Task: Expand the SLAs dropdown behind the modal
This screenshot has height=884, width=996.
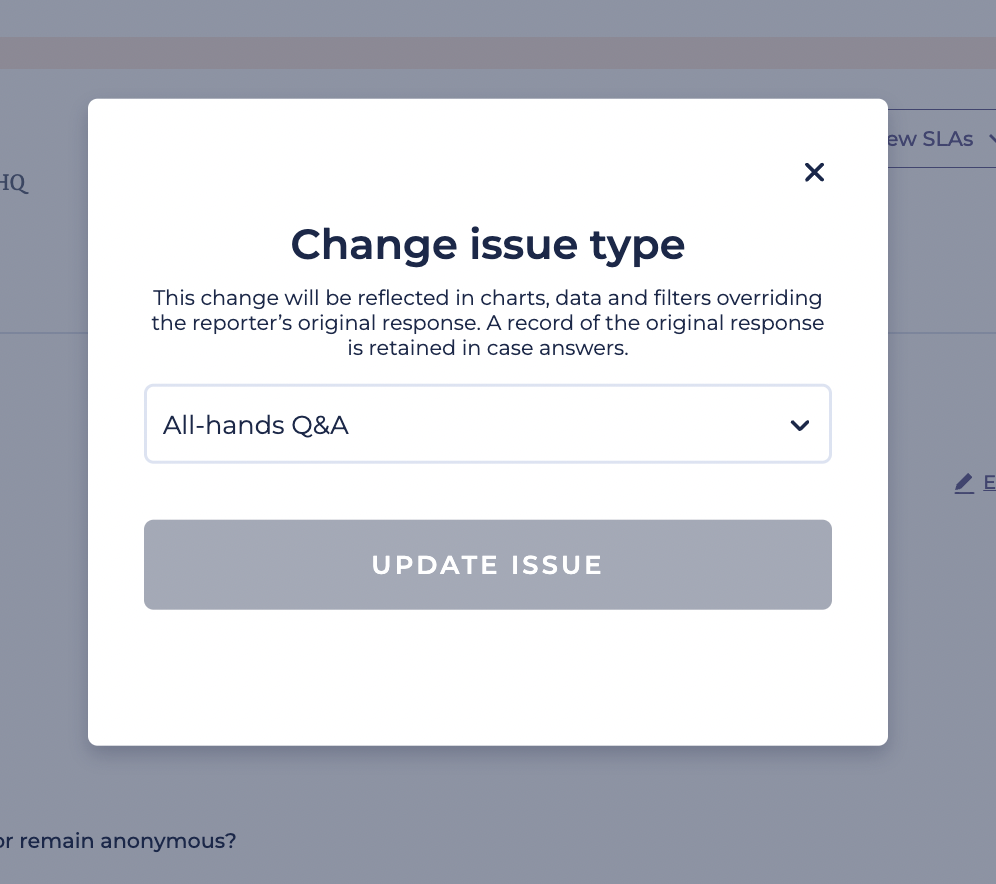Action: tap(941, 138)
